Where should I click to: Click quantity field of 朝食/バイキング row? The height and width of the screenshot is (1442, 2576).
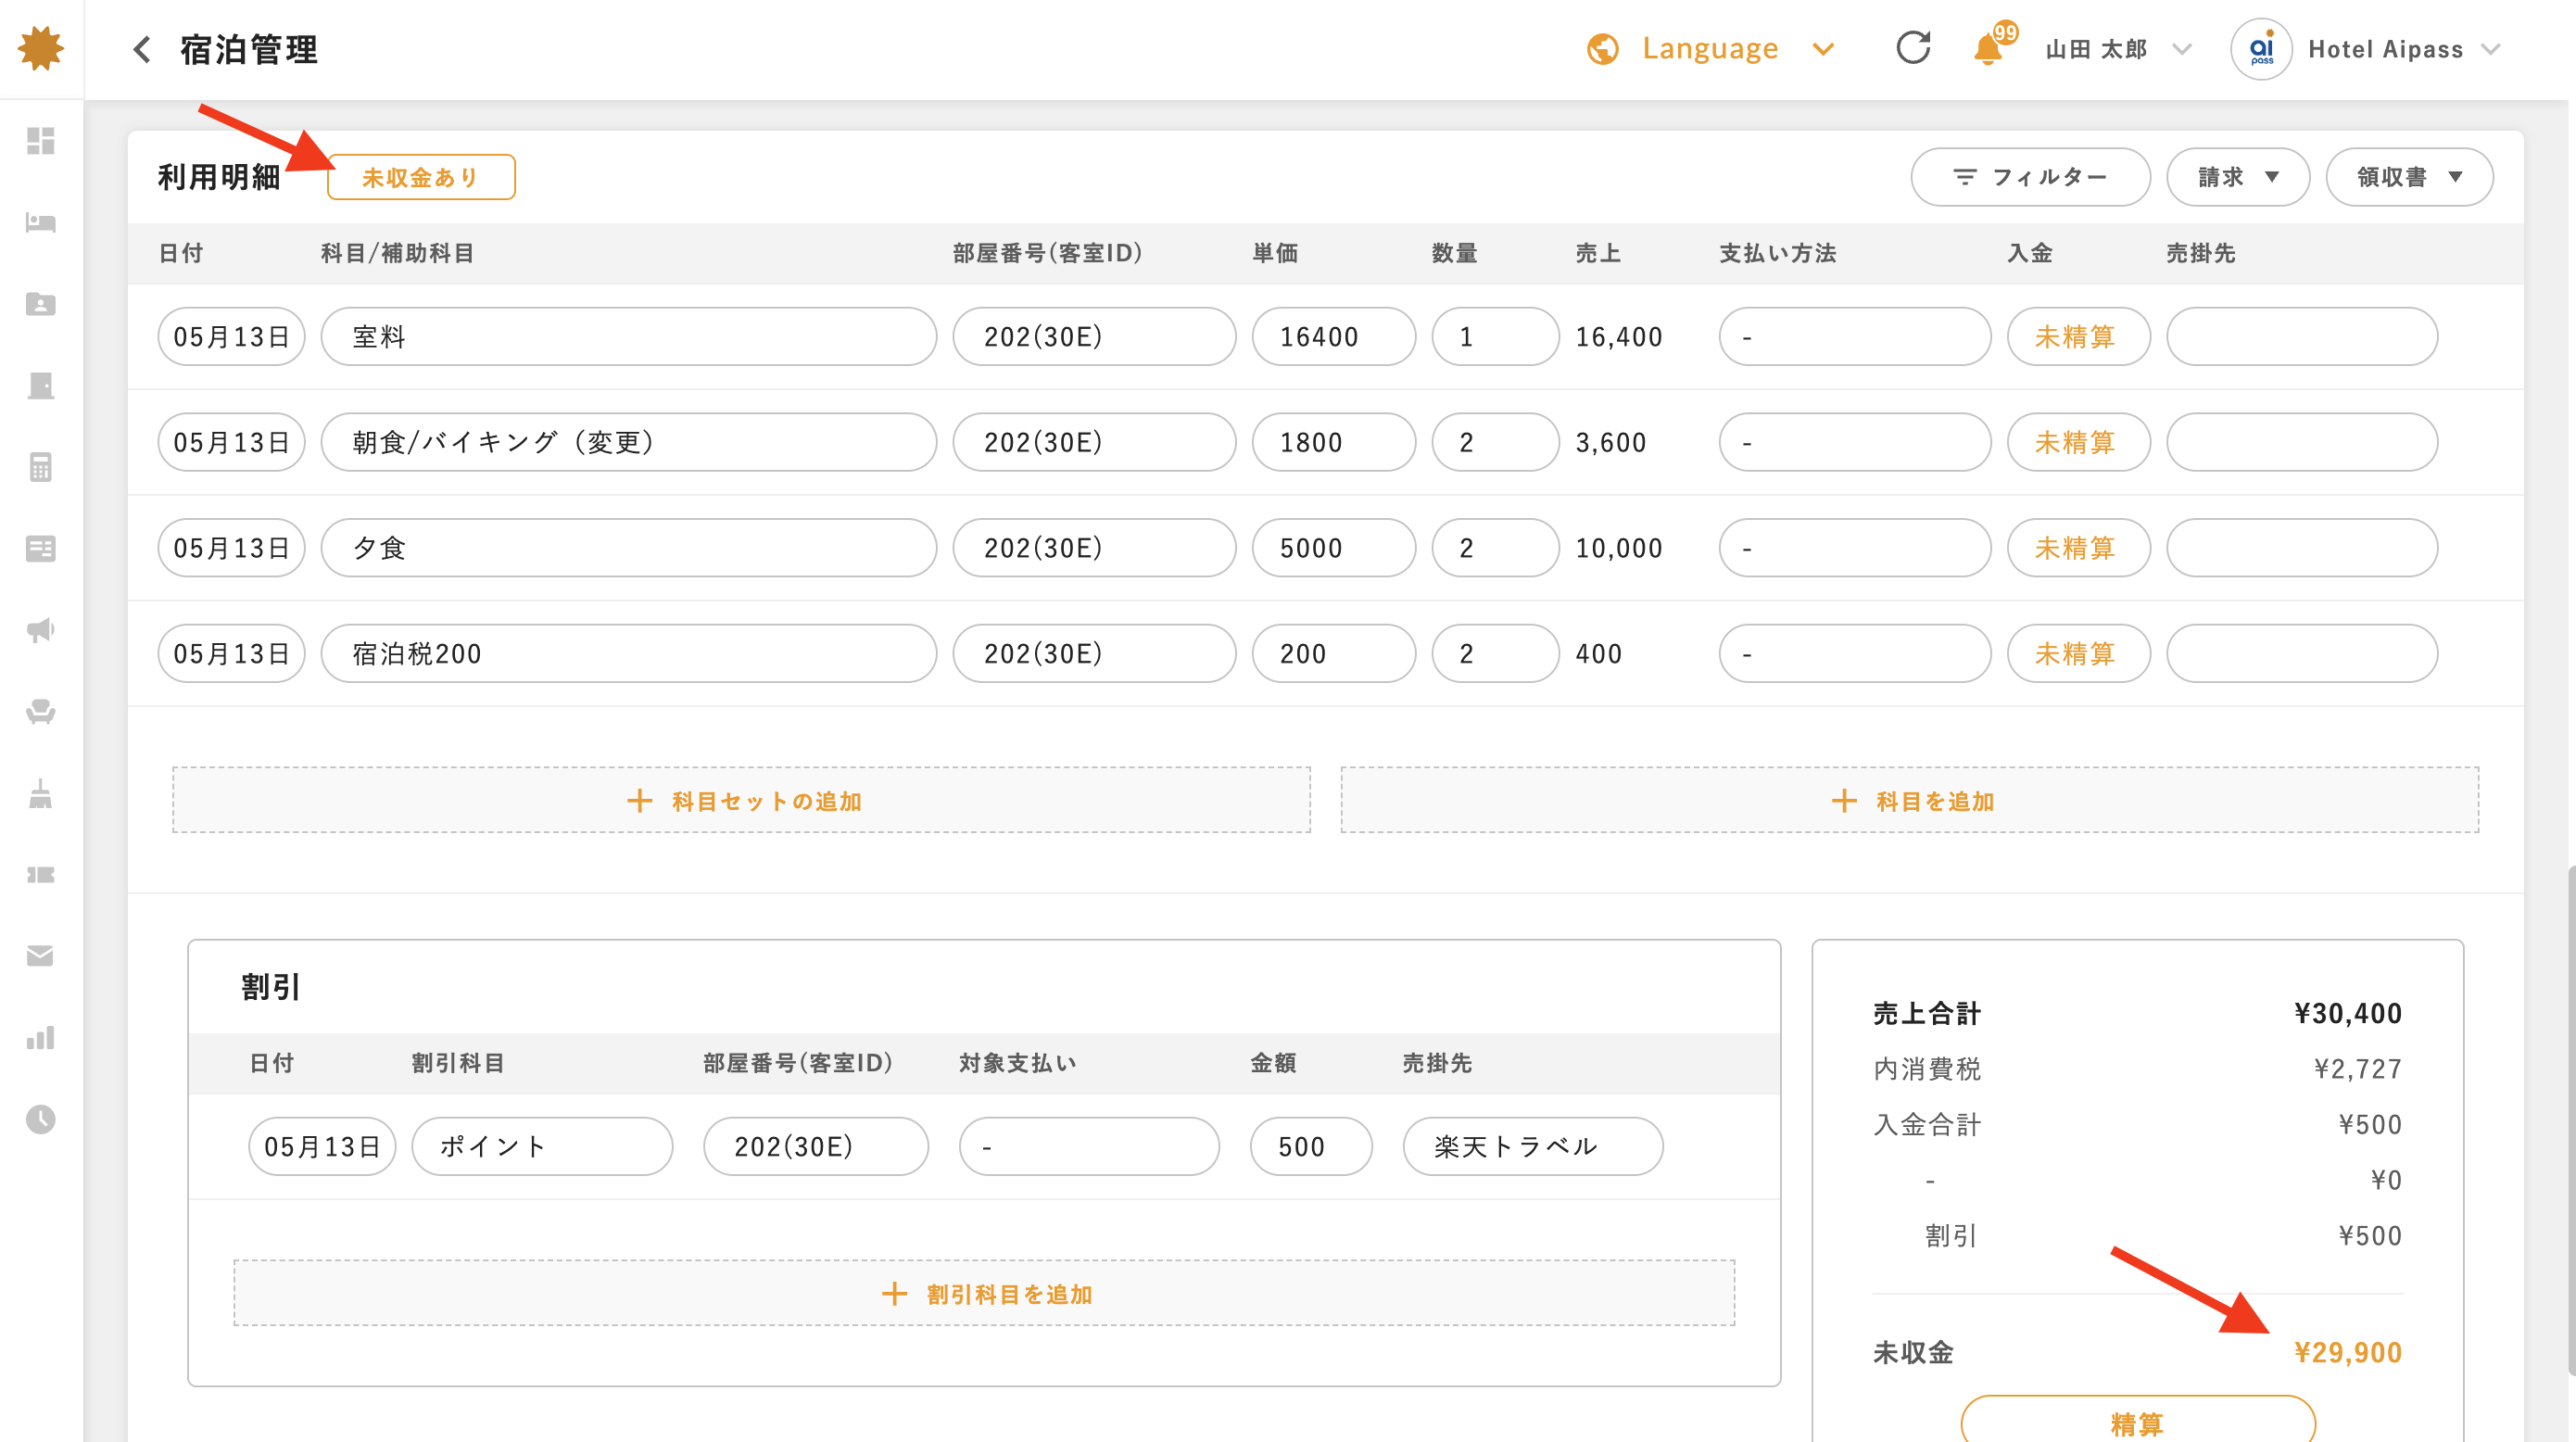coord(1495,442)
